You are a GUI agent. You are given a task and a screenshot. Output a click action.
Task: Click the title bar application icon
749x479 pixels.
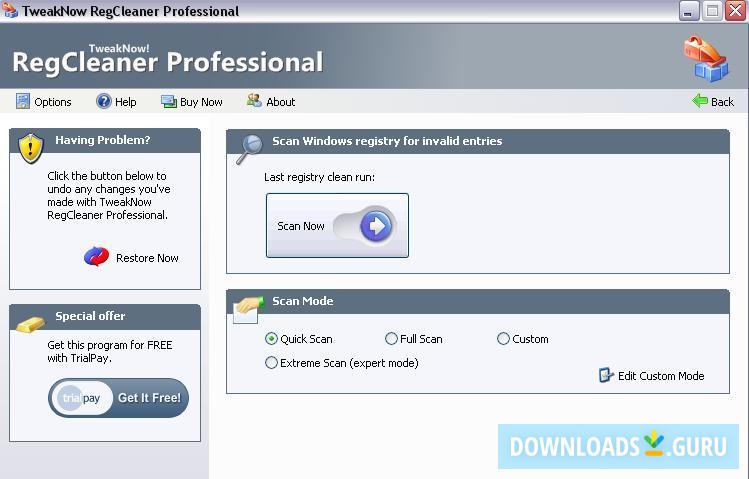tap(10, 11)
